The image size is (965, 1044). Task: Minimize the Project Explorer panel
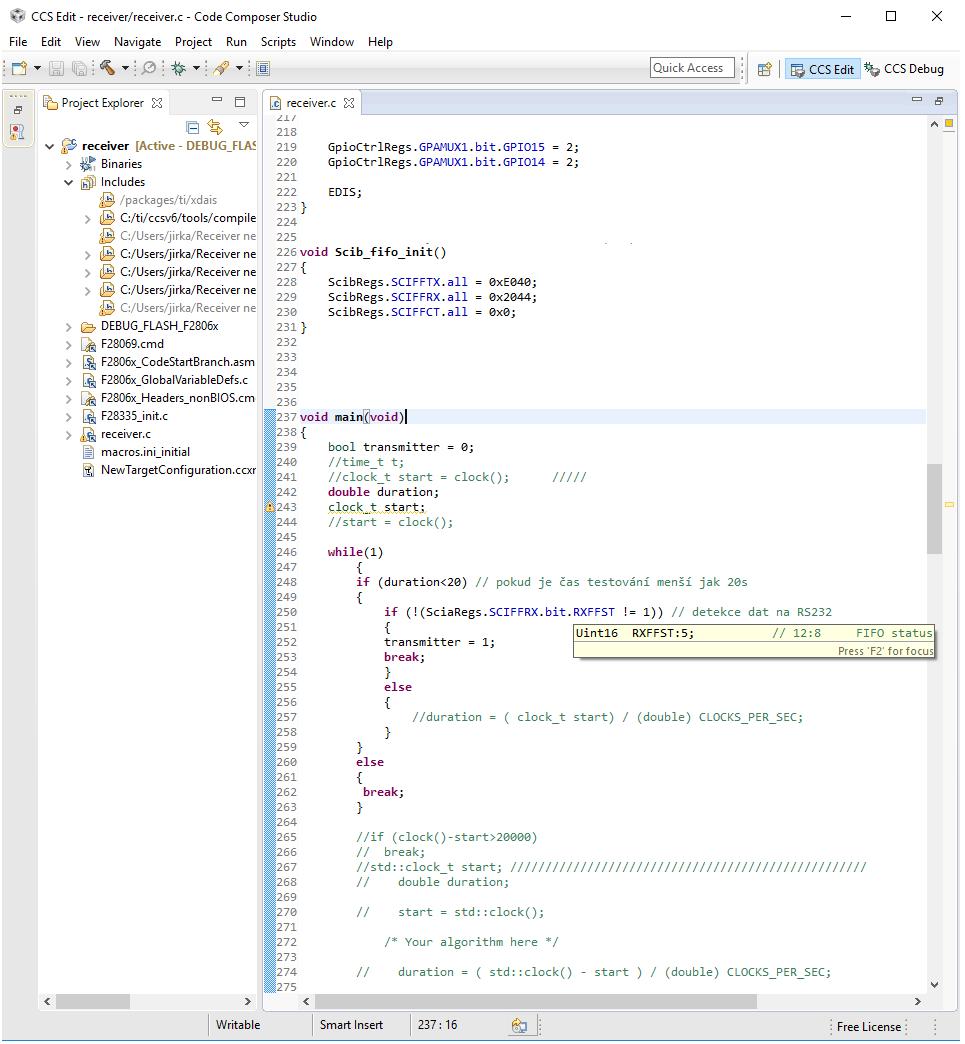tap(216, 100)
